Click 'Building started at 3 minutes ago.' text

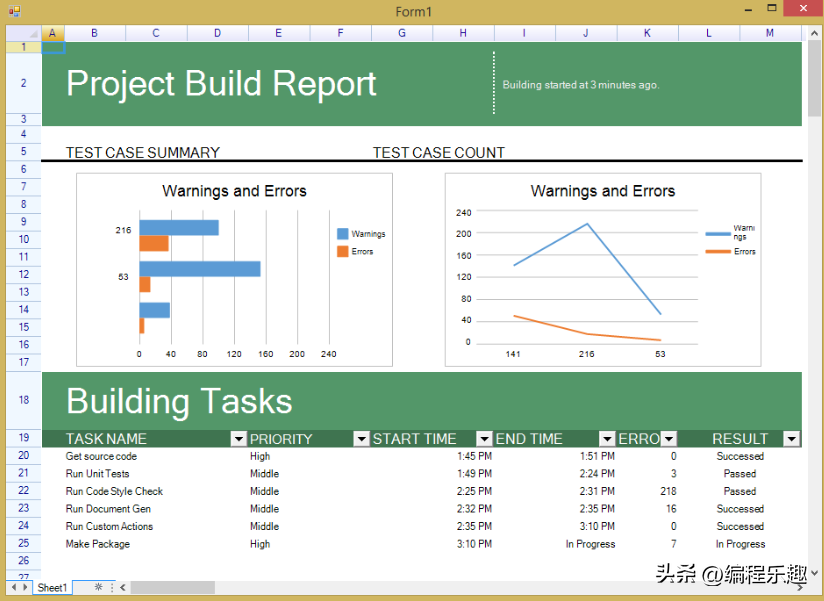(581, 85)
